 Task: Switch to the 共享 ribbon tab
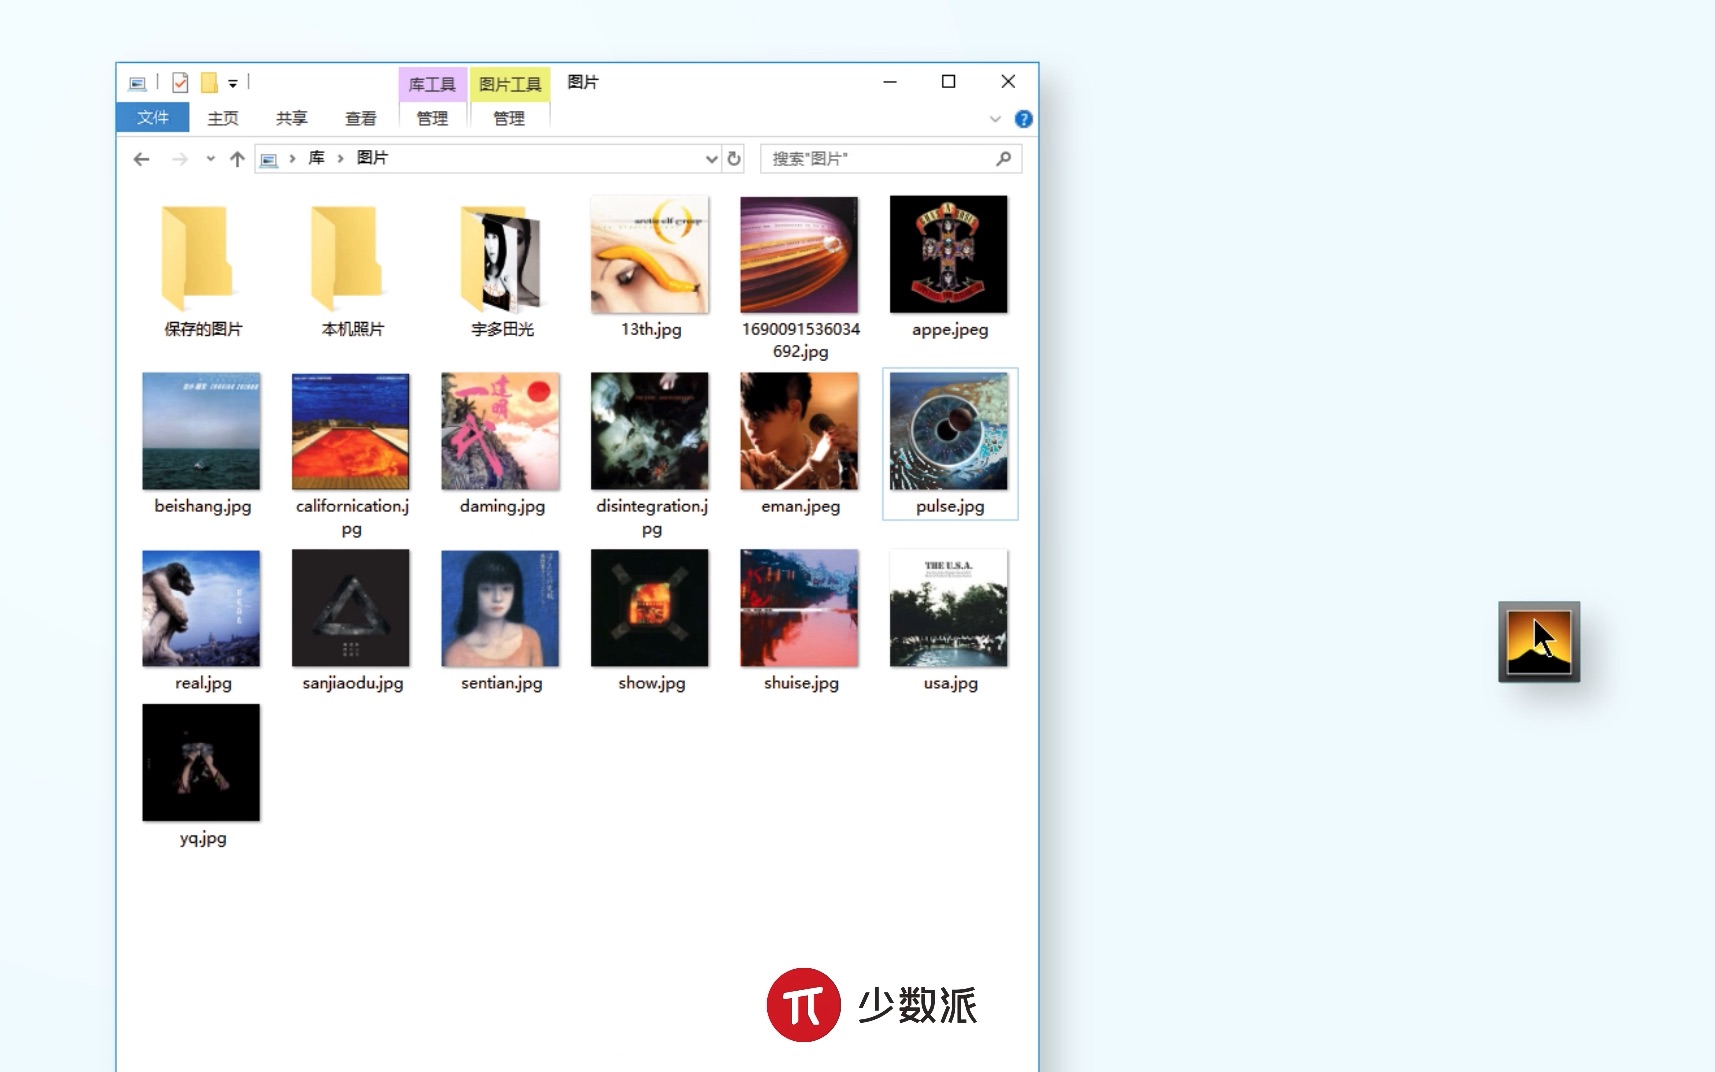point(292,118)
